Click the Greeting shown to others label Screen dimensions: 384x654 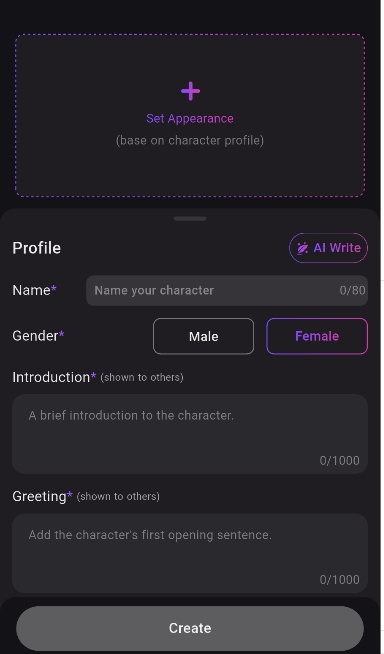coord(85,497)
